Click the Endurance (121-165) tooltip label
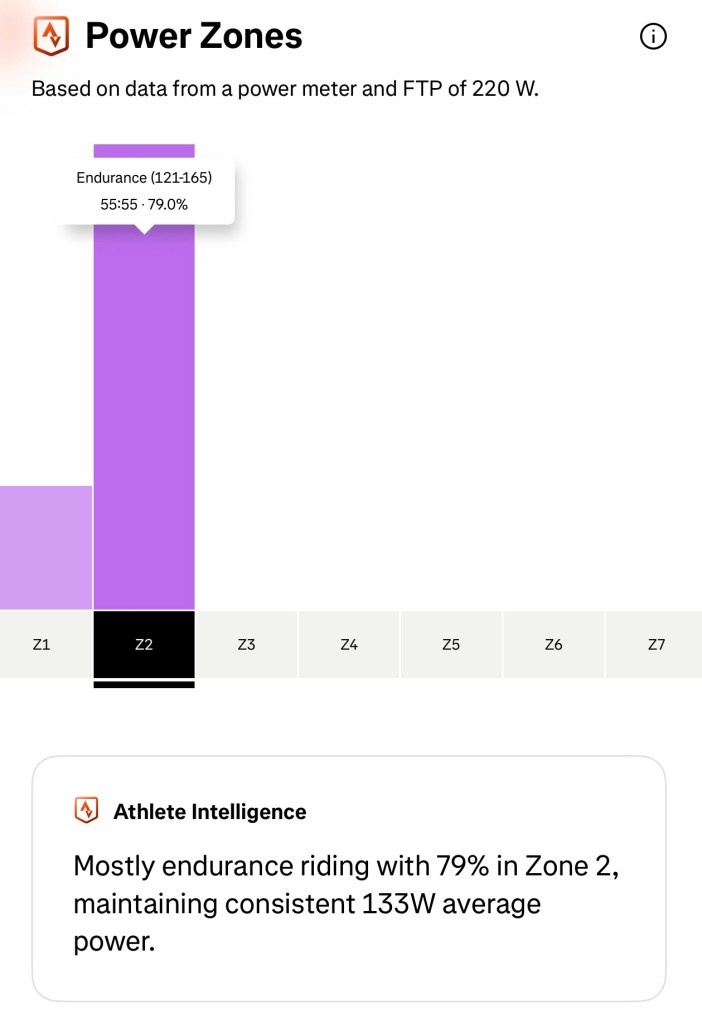 (144, 178)
